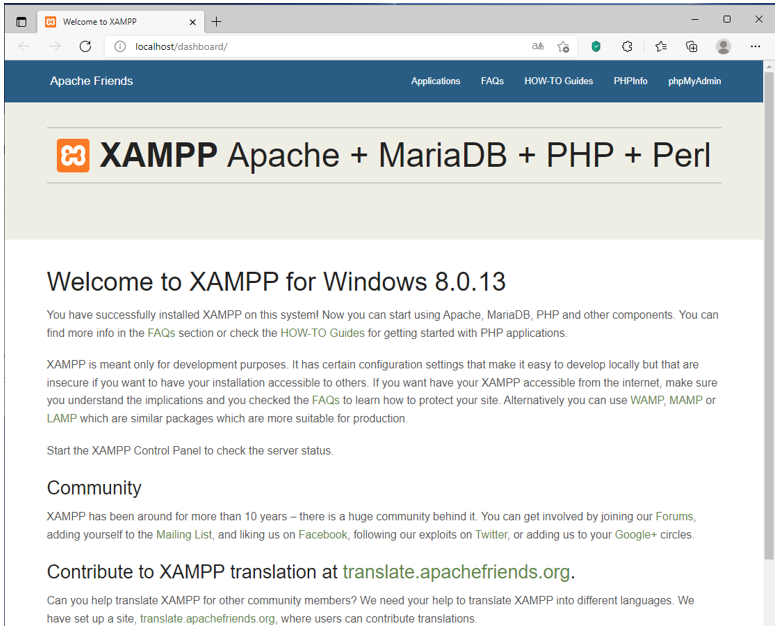
Task: Maximize the browser window
Action: pyautogui.click(x=727, y=19)
